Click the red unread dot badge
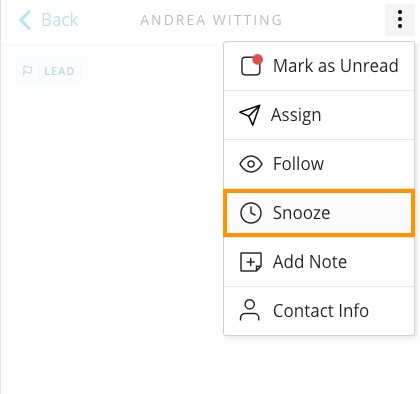Viewport: 420px width, 394px height. click(x=257, y=60)
